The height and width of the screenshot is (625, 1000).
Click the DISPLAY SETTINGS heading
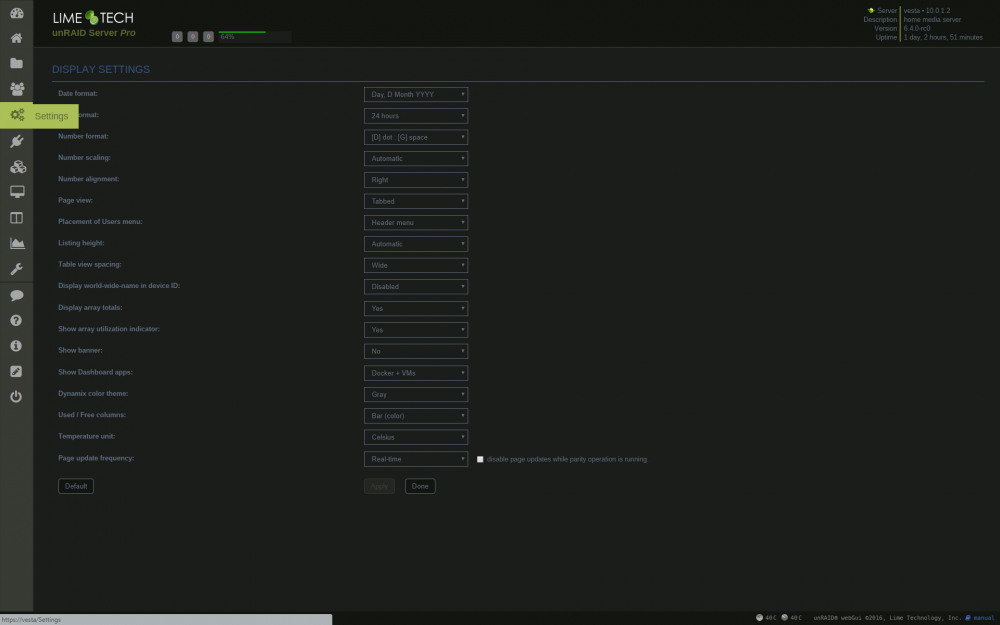pyautogui.click(x=101, y=70)
